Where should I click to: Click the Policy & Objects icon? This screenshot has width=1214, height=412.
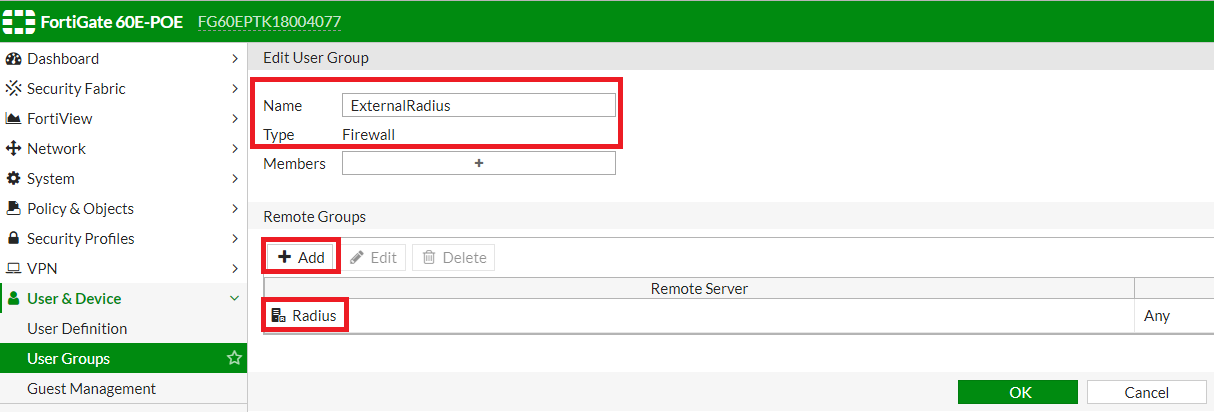[14, 209]
